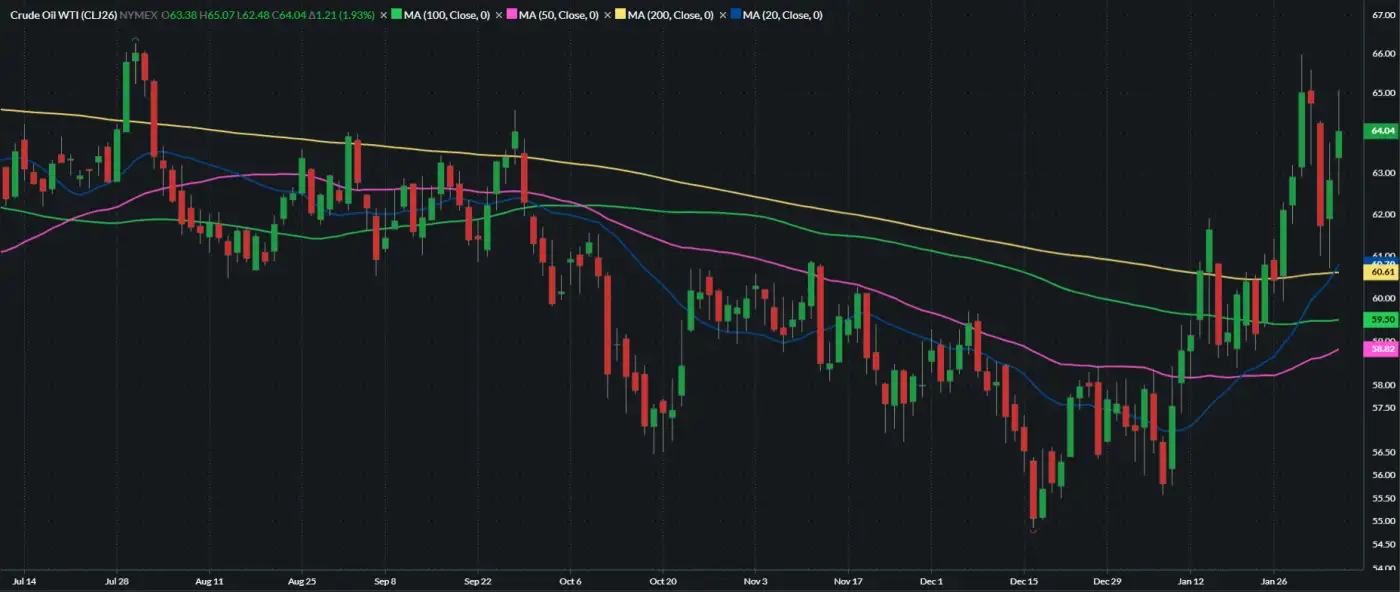Click the pink MA 50 color swatch
This screenshot has height=592, width=1400.
pyautogui.click(x=512, y=16)
